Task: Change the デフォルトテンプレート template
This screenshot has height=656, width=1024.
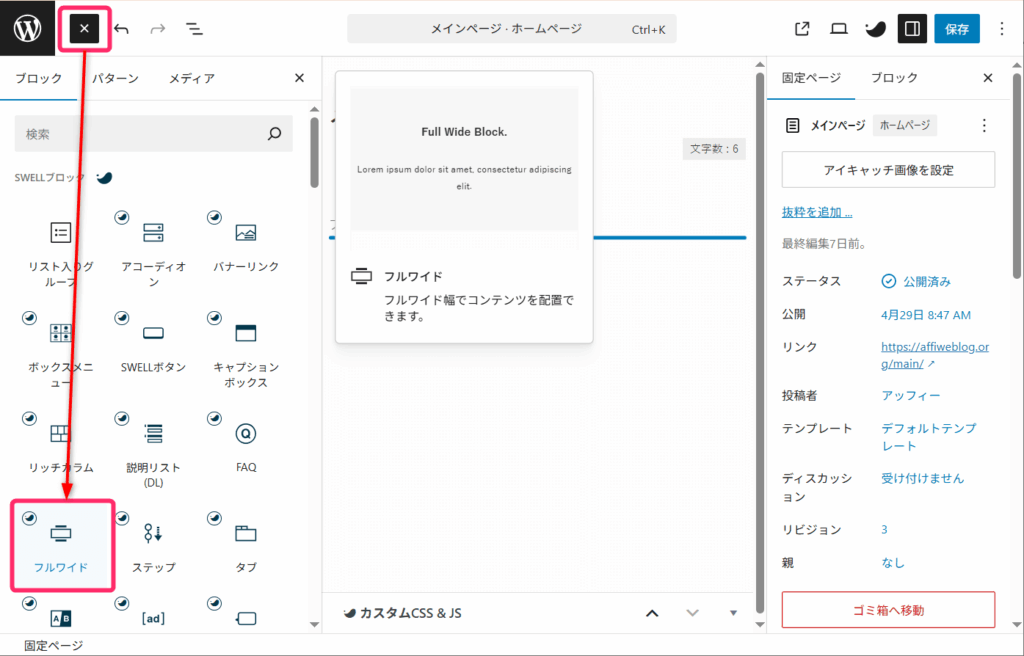Action: 929,437
